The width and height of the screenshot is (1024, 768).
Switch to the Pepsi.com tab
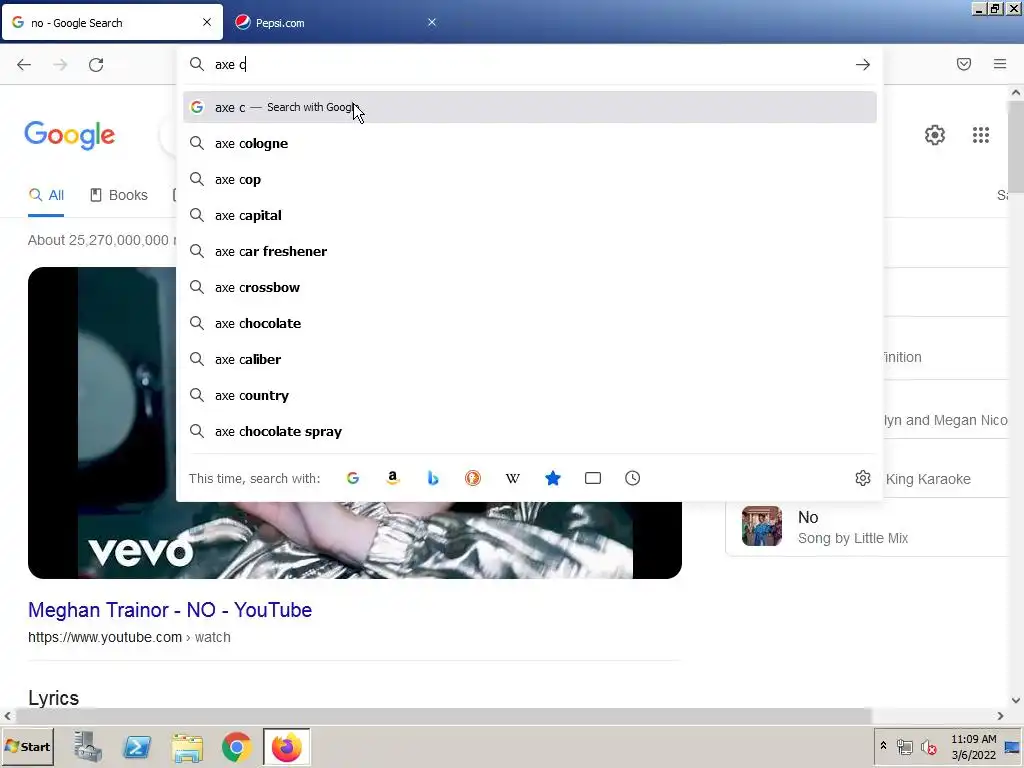336,23
